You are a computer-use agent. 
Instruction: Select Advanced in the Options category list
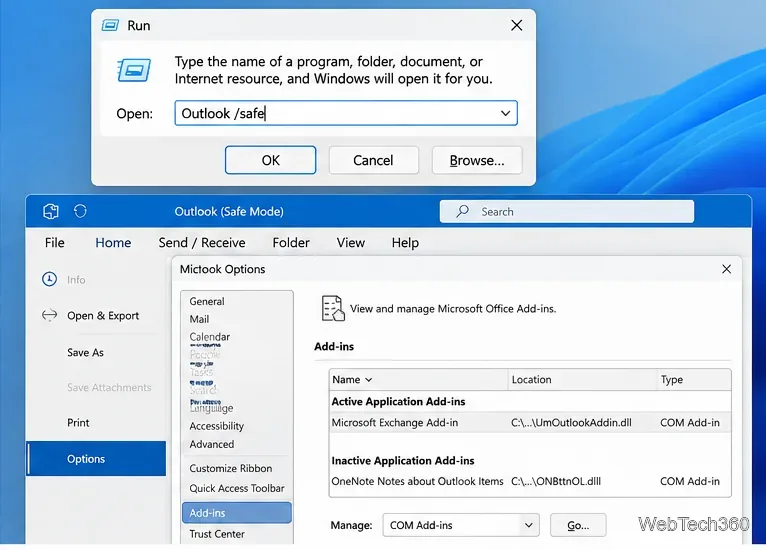pyautogui.click(x=212, y=444)
